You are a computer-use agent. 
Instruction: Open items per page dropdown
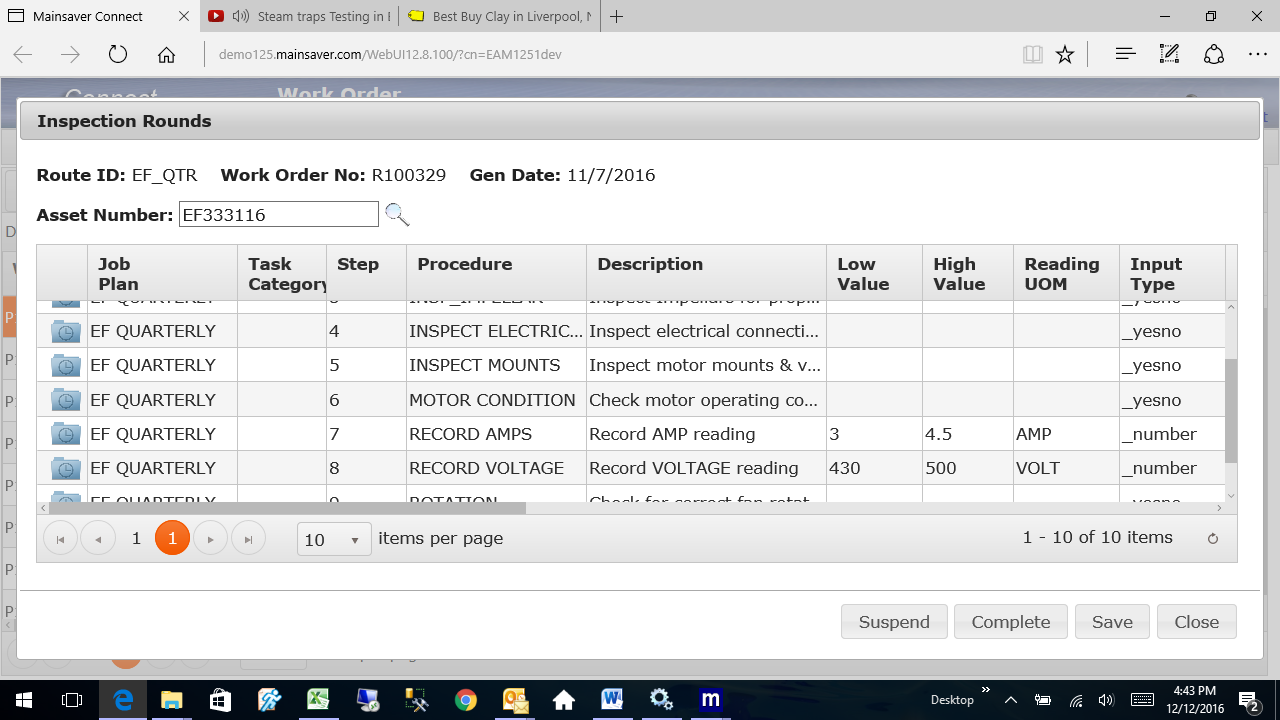334,540
